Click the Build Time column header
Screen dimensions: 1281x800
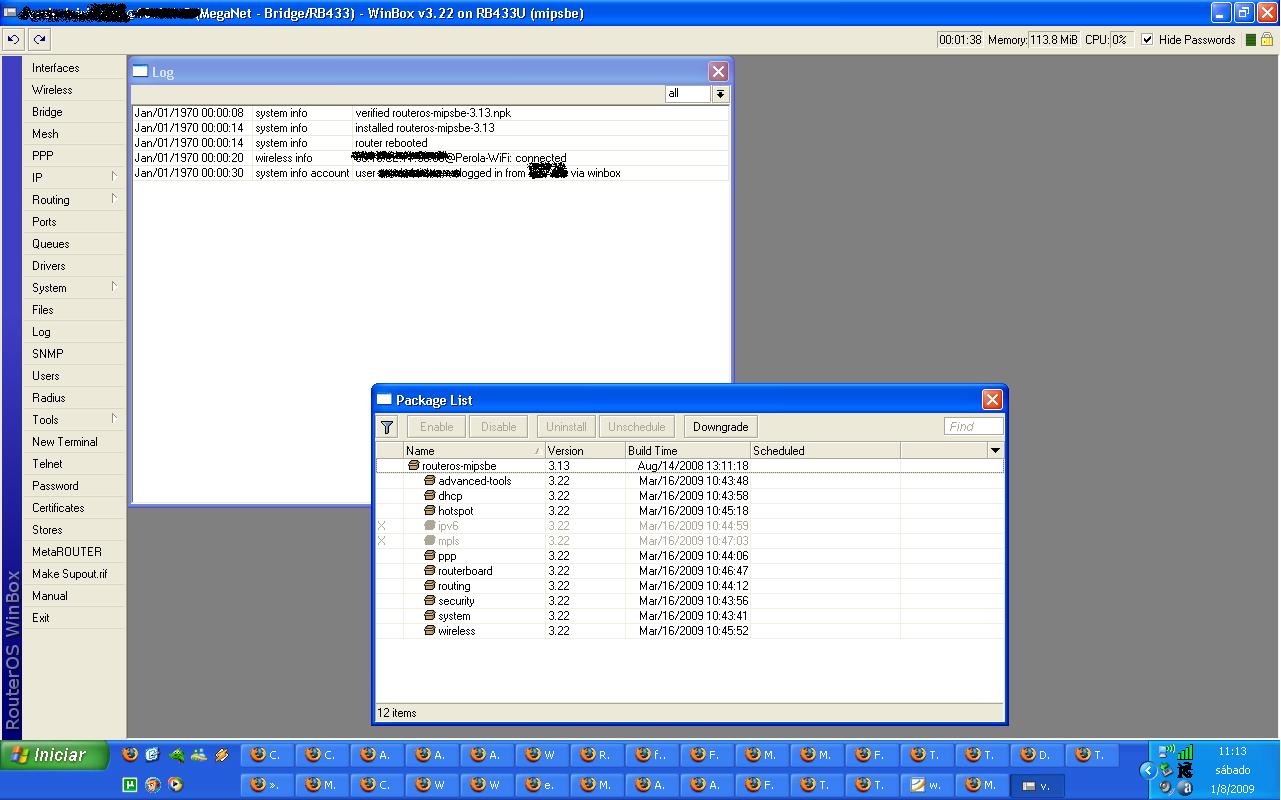click(x=688, y=451)
